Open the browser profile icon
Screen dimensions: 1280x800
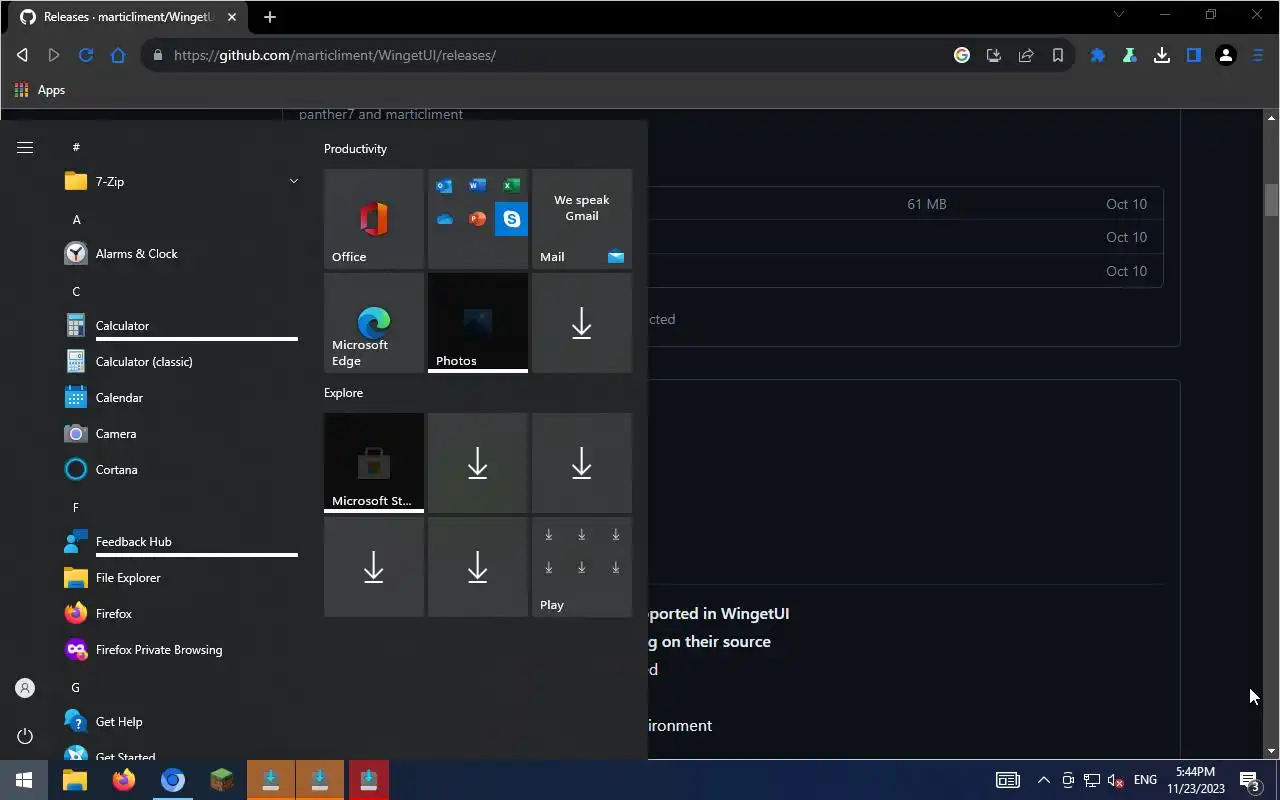[x=1226, y=55]
